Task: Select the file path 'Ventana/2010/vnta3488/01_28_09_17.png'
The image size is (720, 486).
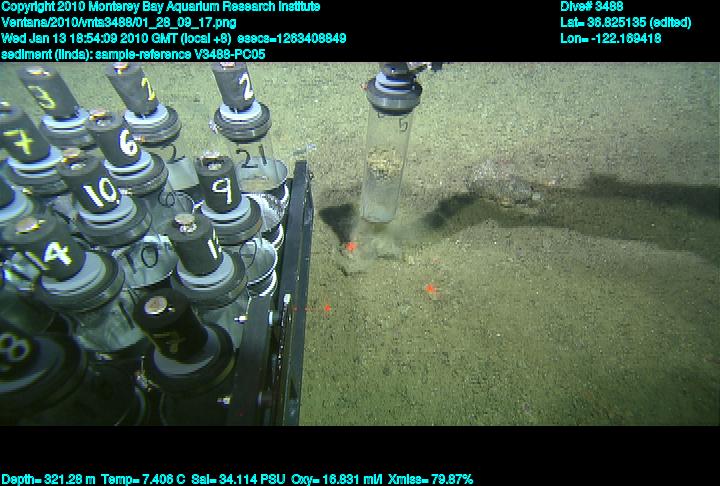Action: (119, 23)
